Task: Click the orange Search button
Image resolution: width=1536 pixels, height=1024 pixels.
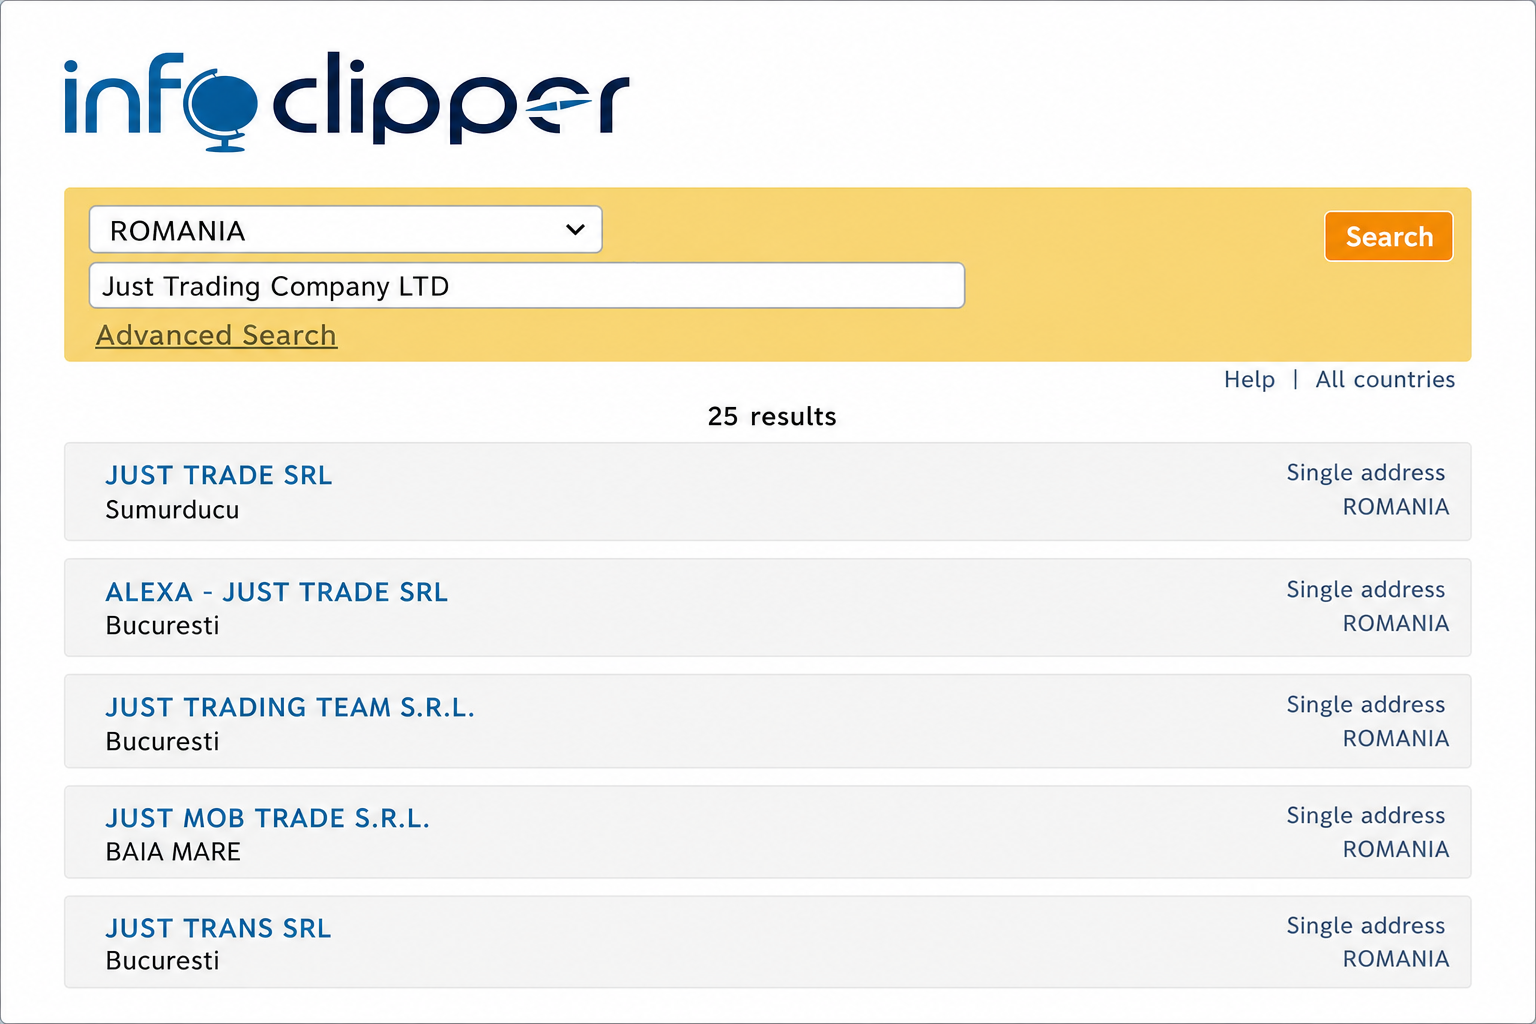Action: [x=1389, y=236]
